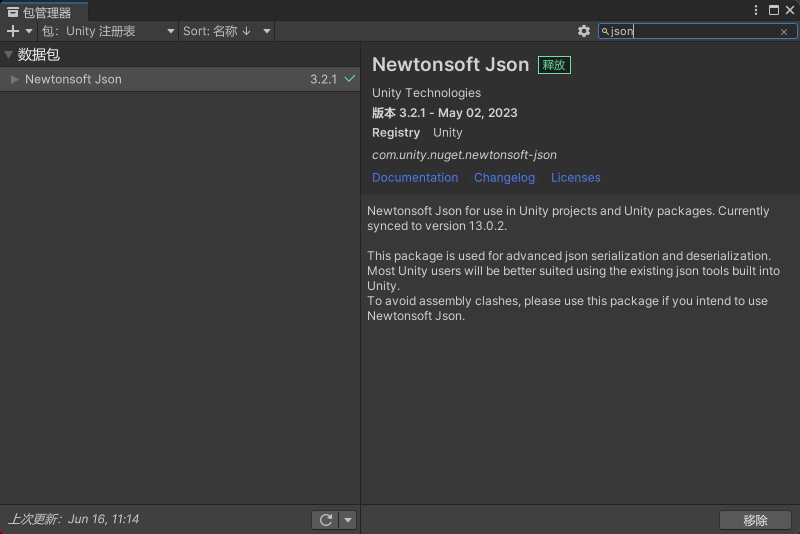Click the 版本 3.2.1 - May 02, 2023 text

[x=444, y=113]
